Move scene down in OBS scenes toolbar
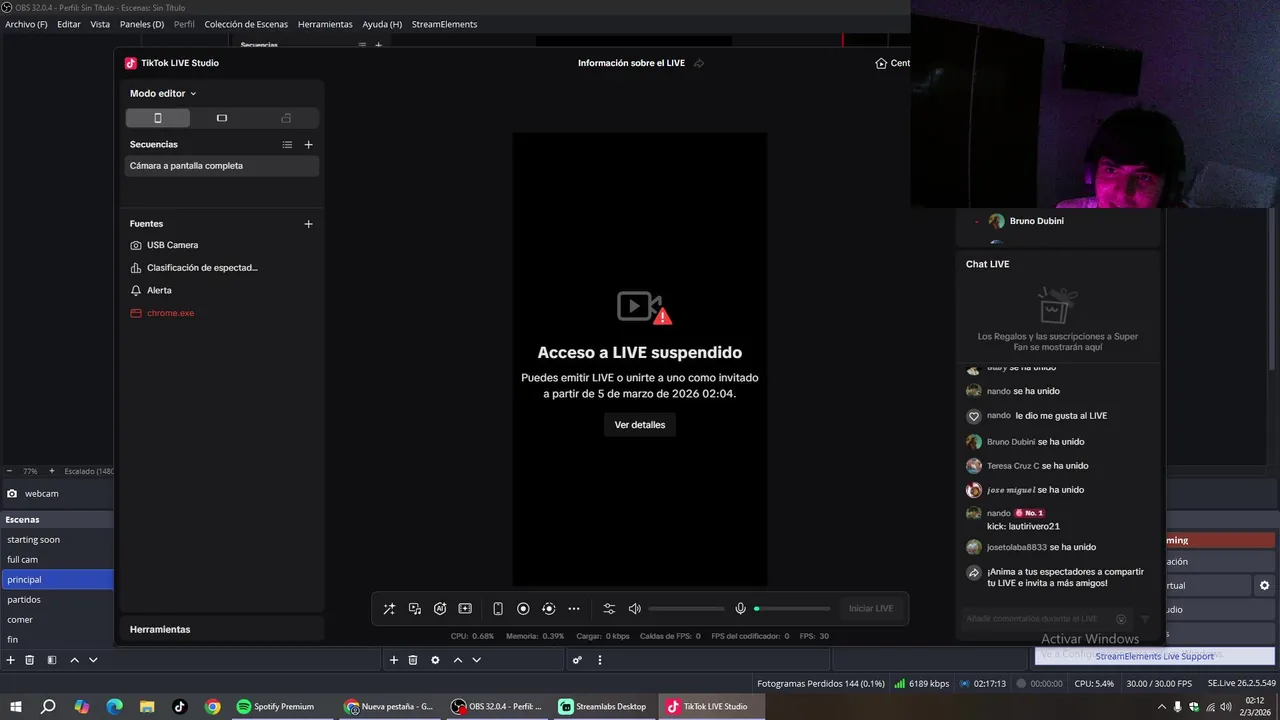 tap(93, 660)
